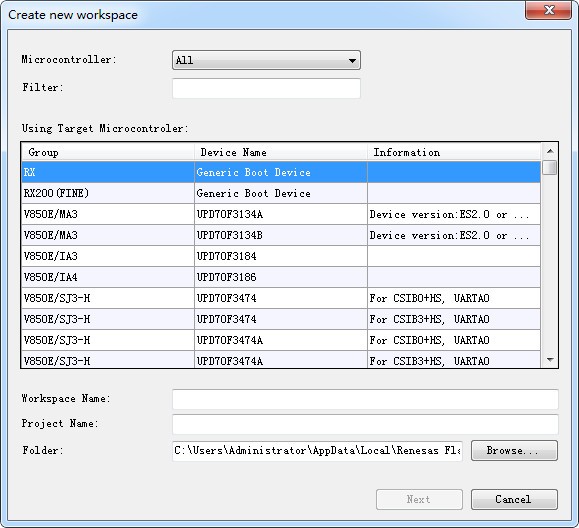The height and width of the screenshot is (528, 579).
Task: Select the RX200(FINE) Generic Boot Device row
Action: (x=281, y=193)
